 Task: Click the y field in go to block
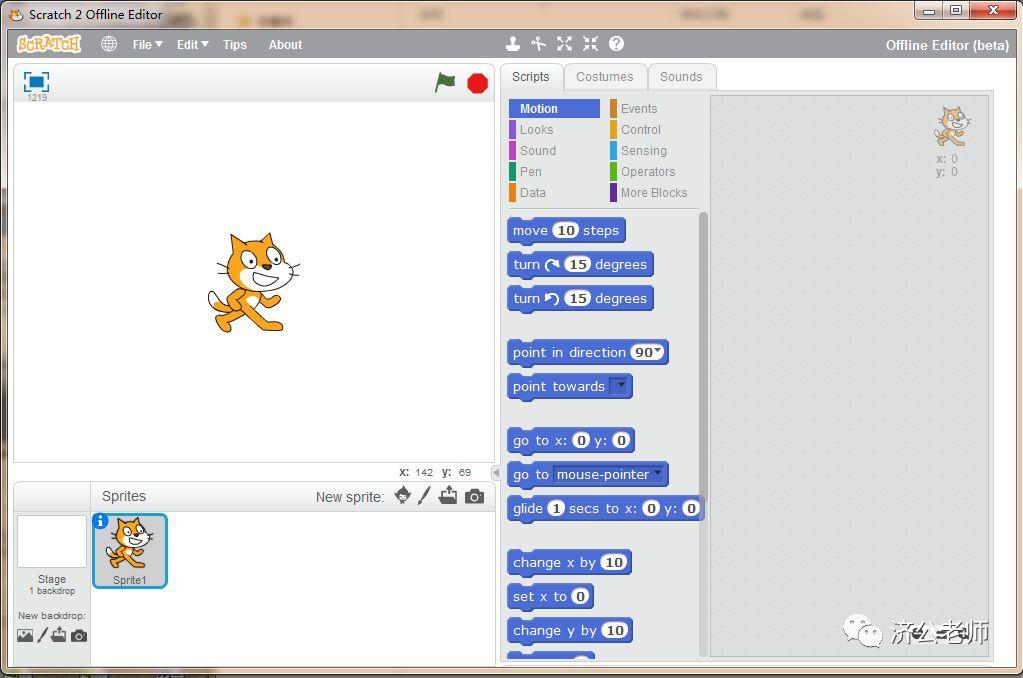tap(621, 440)
